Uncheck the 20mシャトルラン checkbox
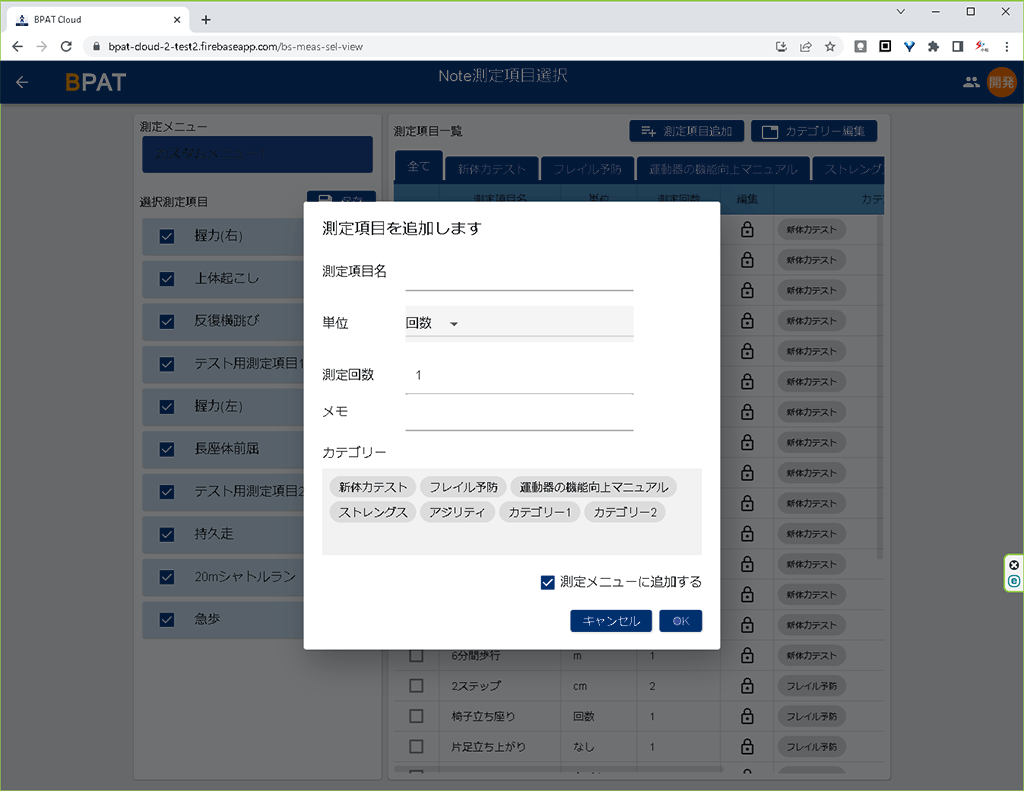Screen dimensions: 1024x791 click(x=166, y=577)
